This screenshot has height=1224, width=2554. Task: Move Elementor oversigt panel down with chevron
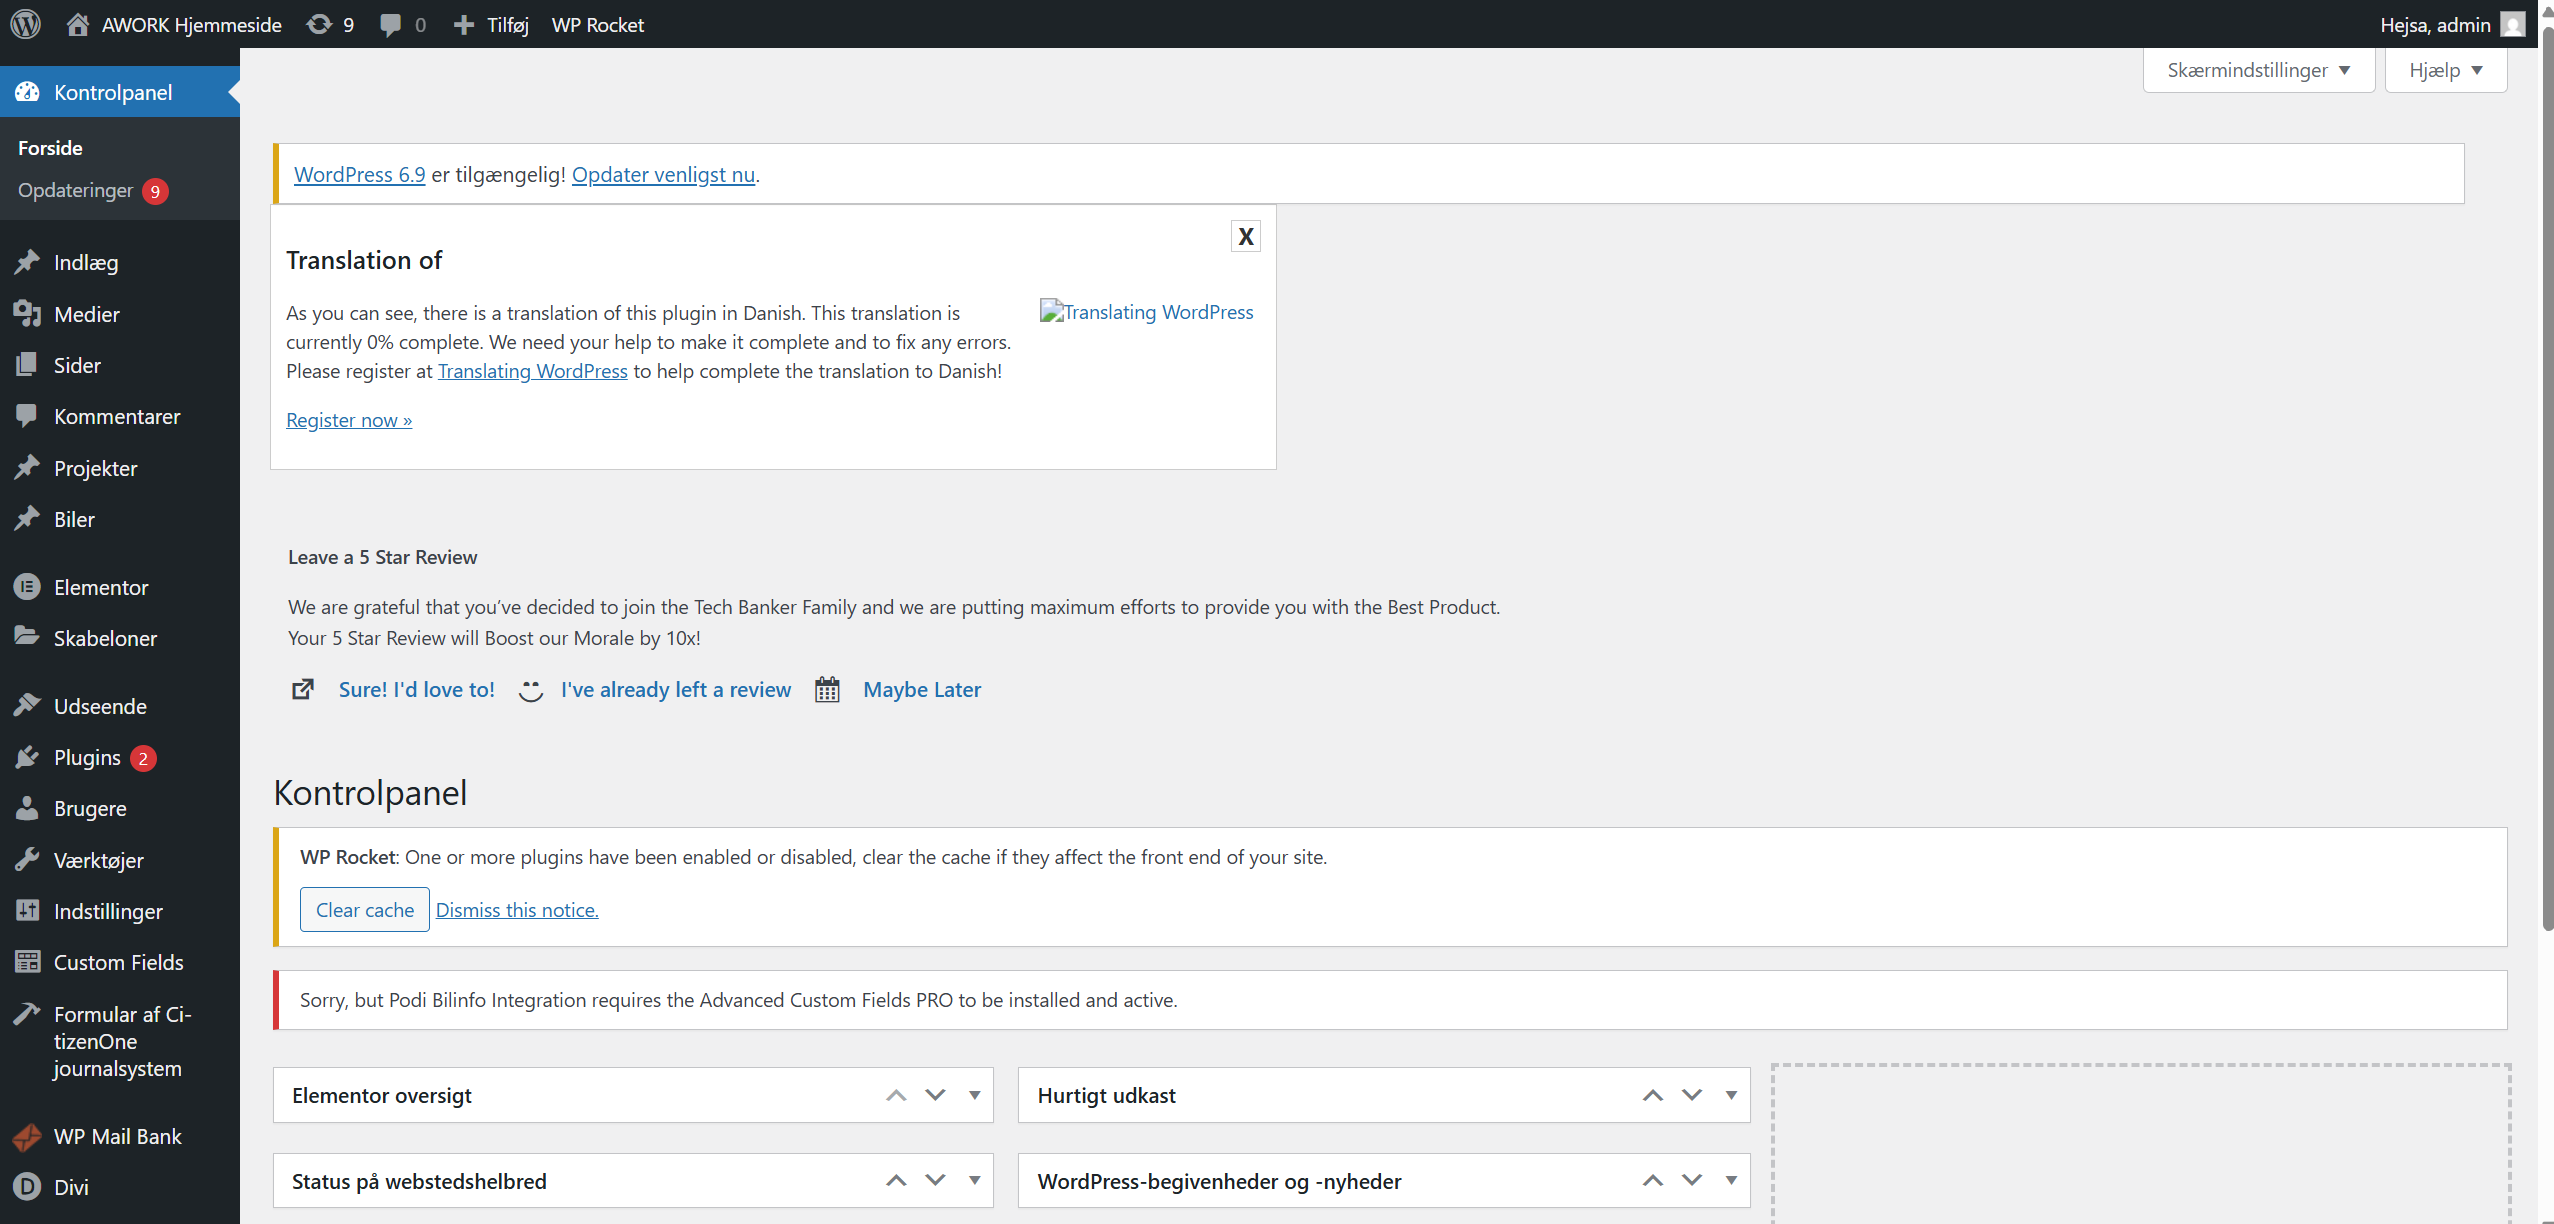coord(935,1095)
